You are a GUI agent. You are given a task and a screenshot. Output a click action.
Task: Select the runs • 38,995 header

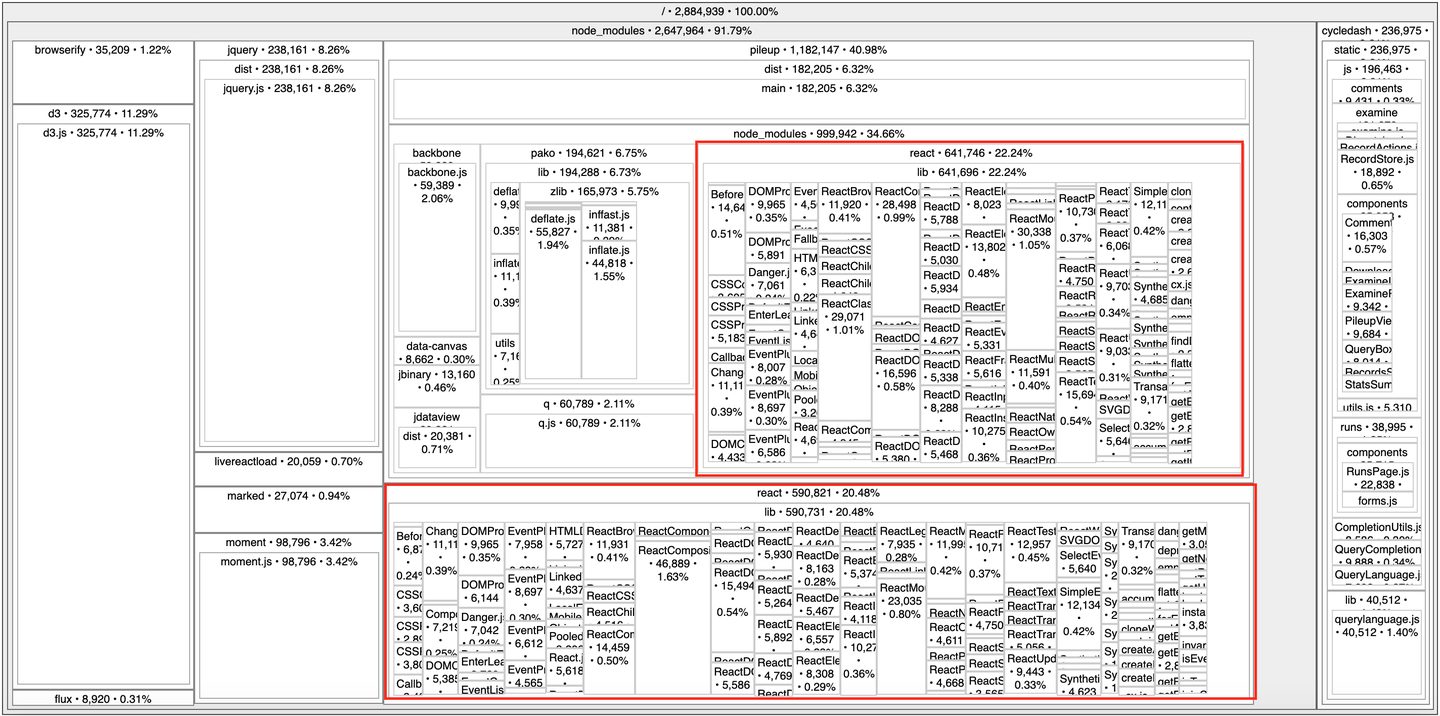pyautogui.click(x=1374, y=428)
